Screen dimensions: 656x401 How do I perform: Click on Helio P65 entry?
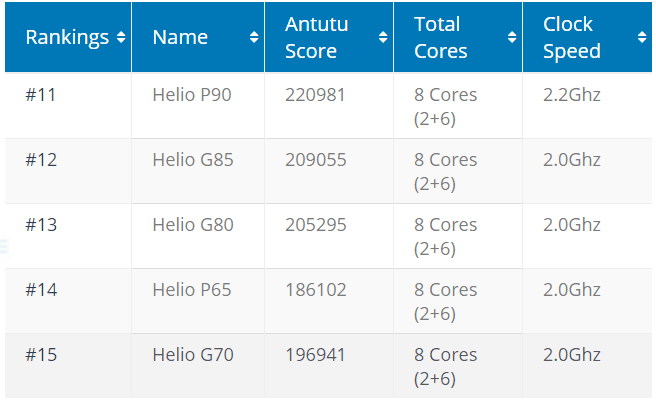pyautogui.click(x=192, y=290)
